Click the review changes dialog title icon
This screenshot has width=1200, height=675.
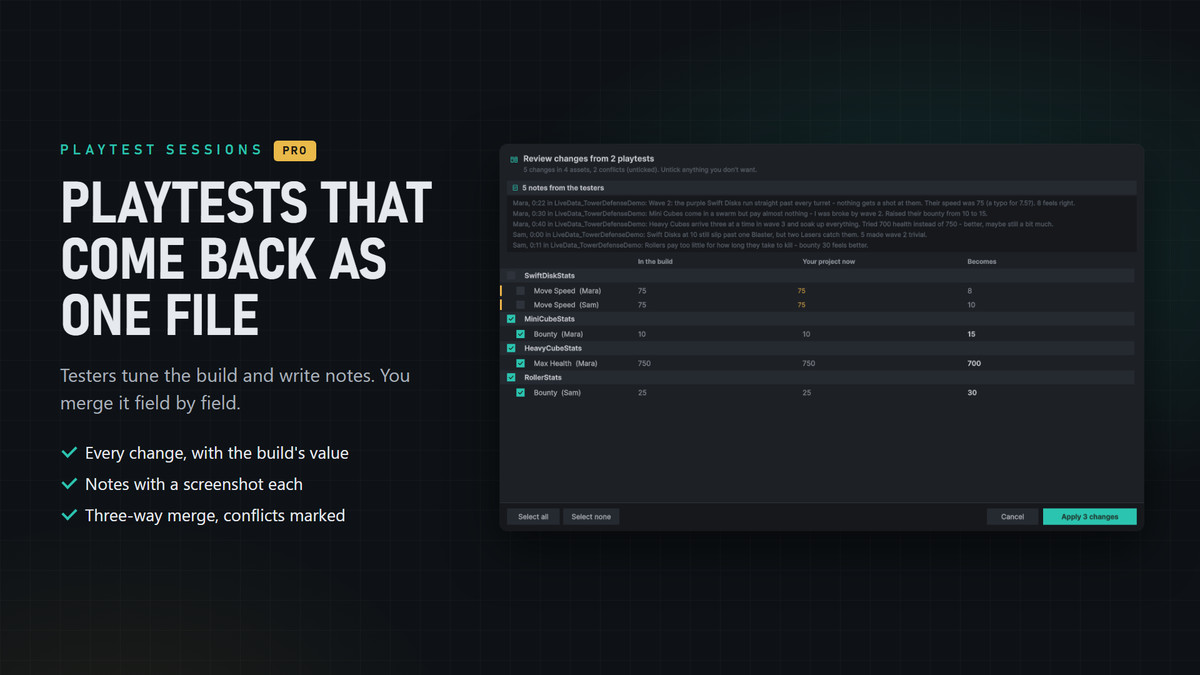(x=514, y=159)
